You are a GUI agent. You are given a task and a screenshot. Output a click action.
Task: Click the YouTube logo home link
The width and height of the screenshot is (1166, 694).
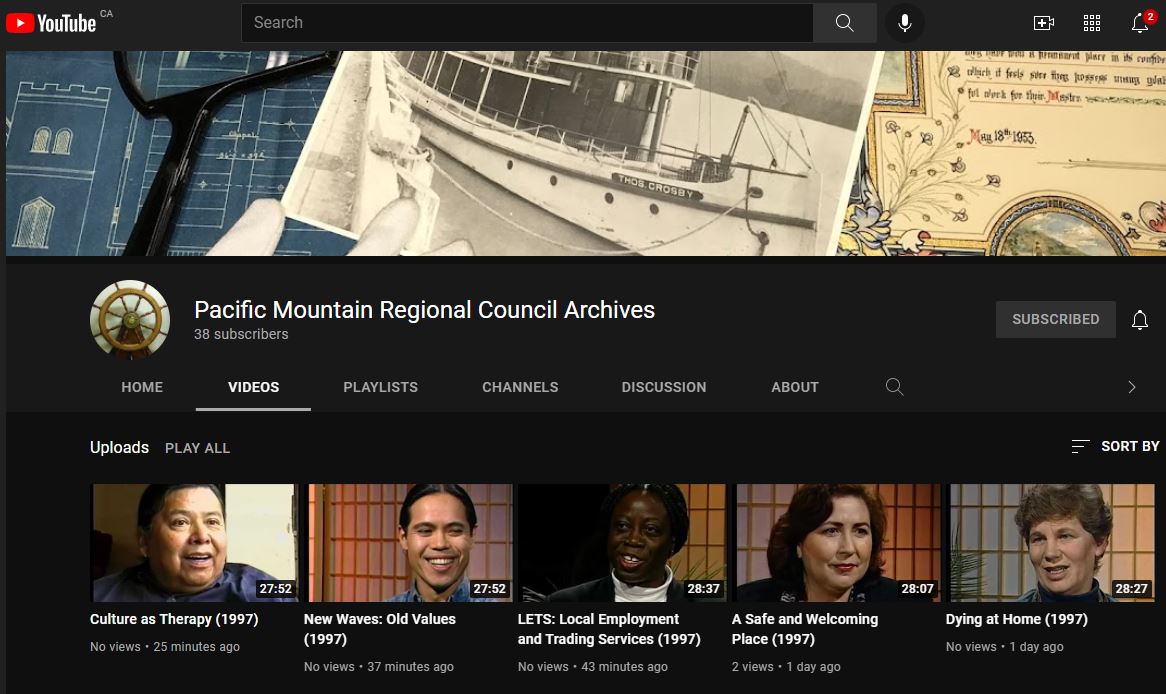(x=51, y=23)
